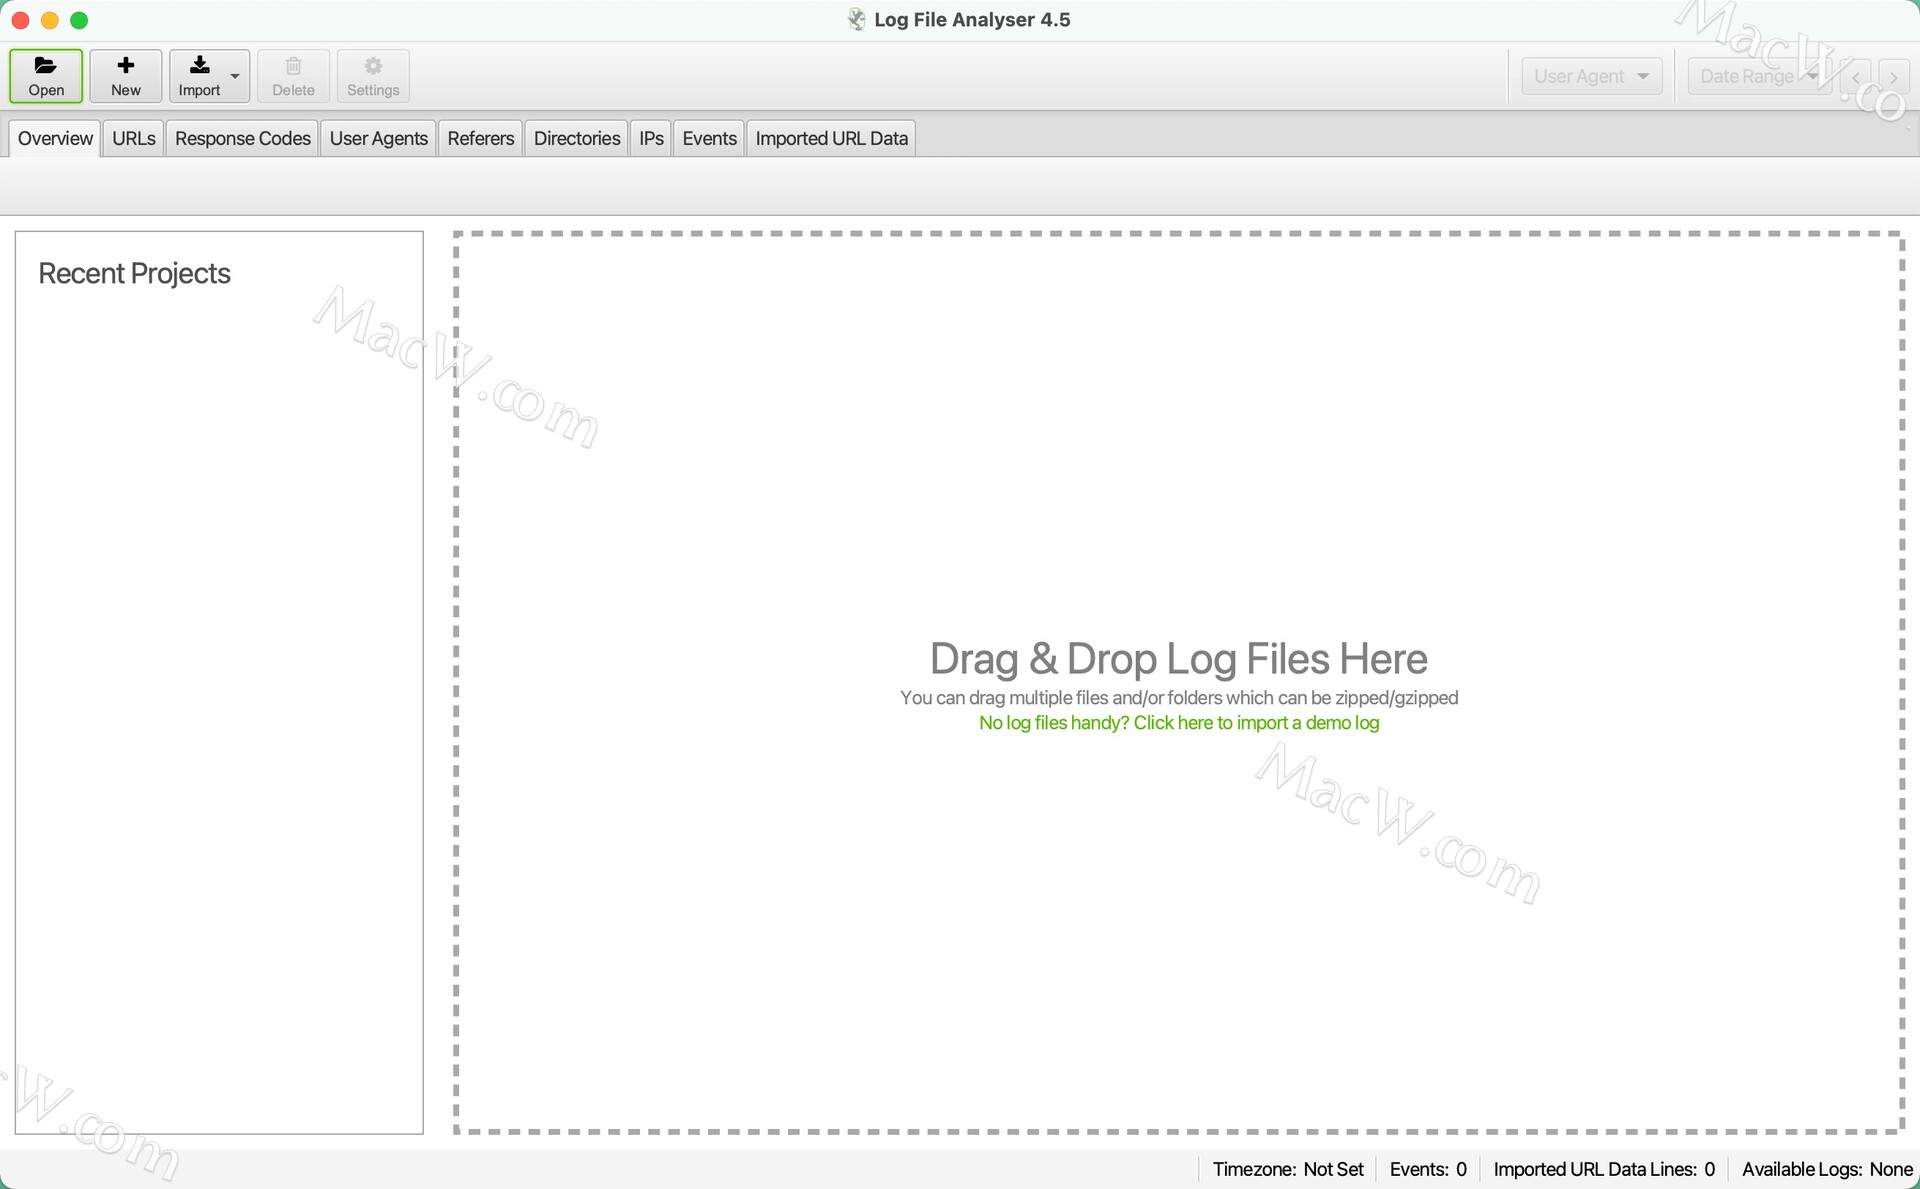Create a new project with plus icon

[x=126, y=66]
